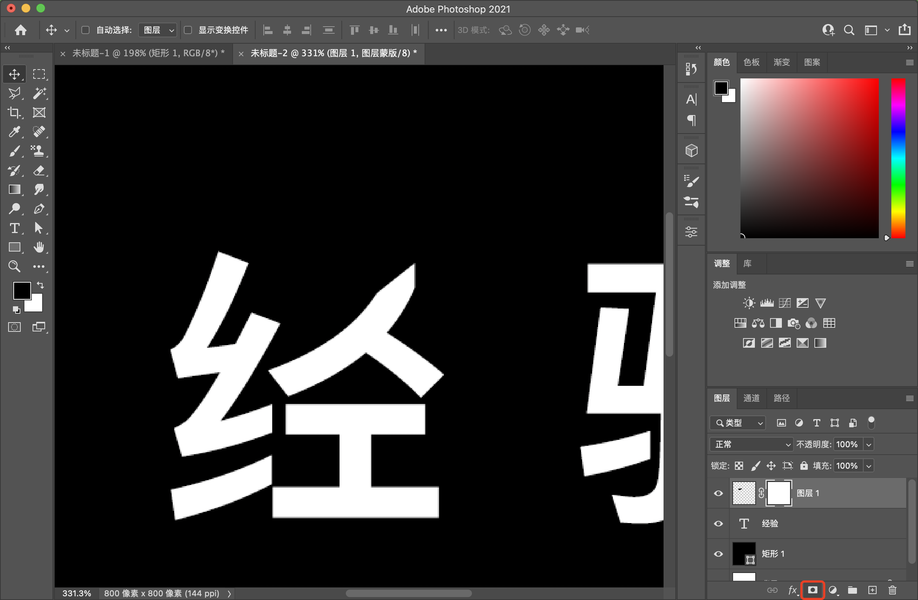Switch to the 库 tab

pos(747,263)
